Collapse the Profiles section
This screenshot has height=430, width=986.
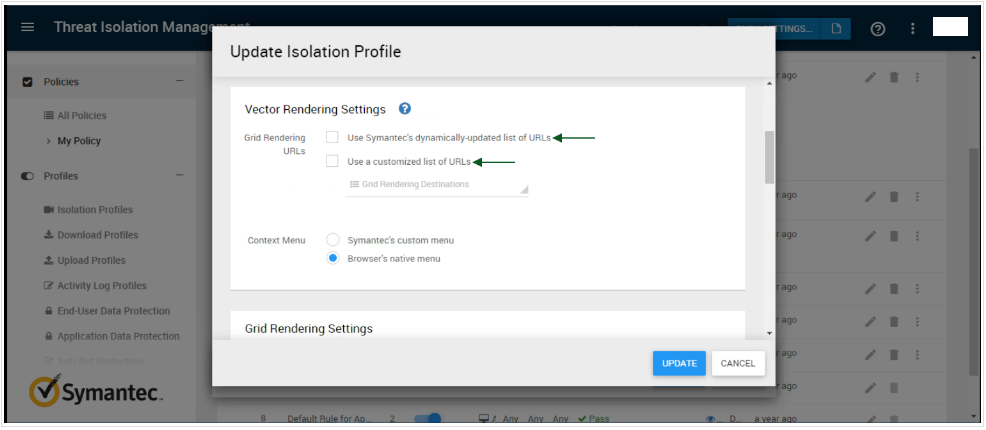point(179,176)
